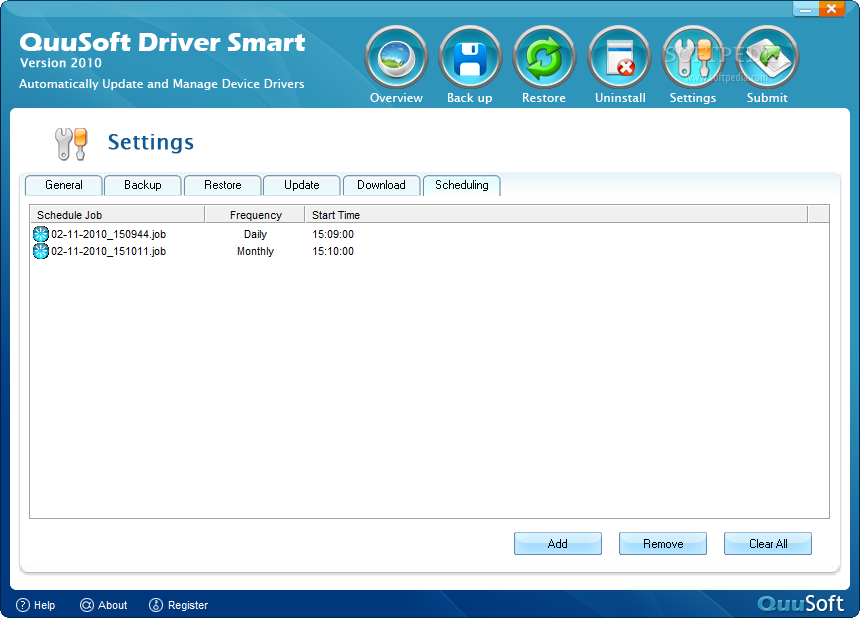Open the Uninstall icon

coord(619,57)
